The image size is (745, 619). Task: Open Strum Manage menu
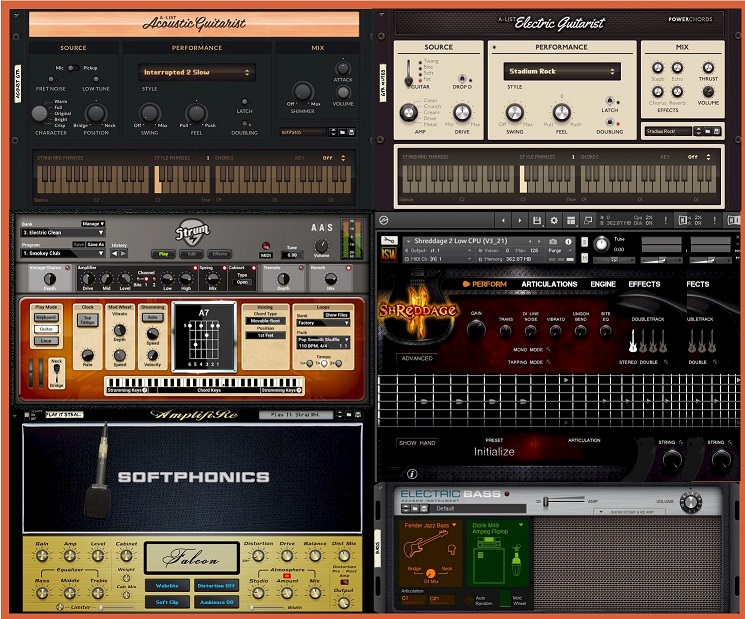93,223
